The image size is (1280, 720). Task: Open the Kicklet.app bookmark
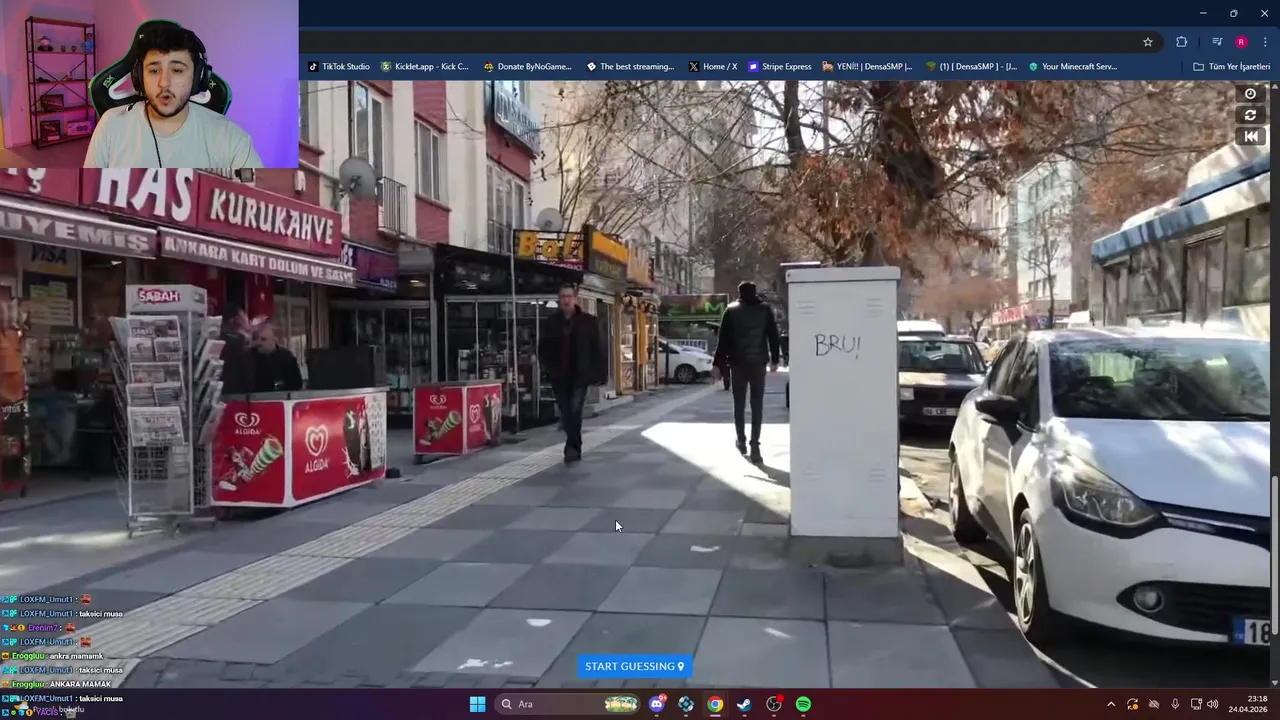(424, 67)
